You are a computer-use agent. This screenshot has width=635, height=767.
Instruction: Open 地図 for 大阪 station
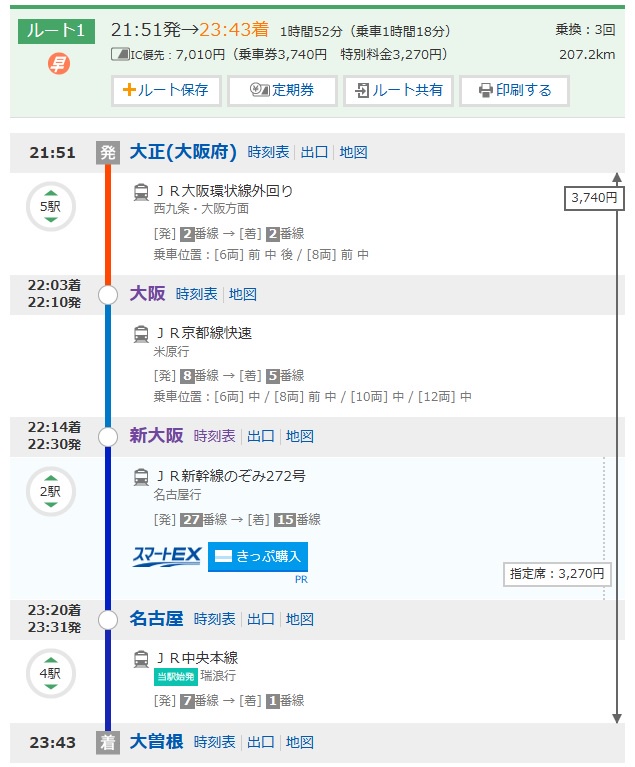243,294
